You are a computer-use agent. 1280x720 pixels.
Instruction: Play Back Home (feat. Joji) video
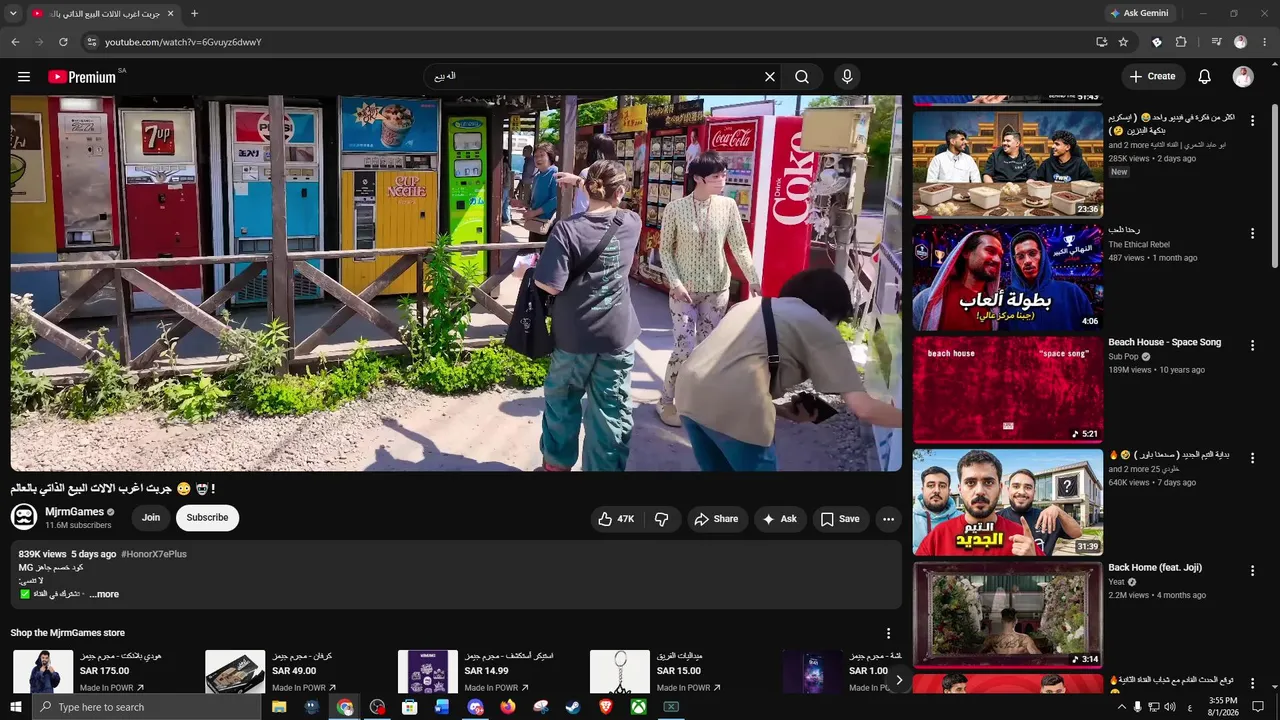[1008, 616]
